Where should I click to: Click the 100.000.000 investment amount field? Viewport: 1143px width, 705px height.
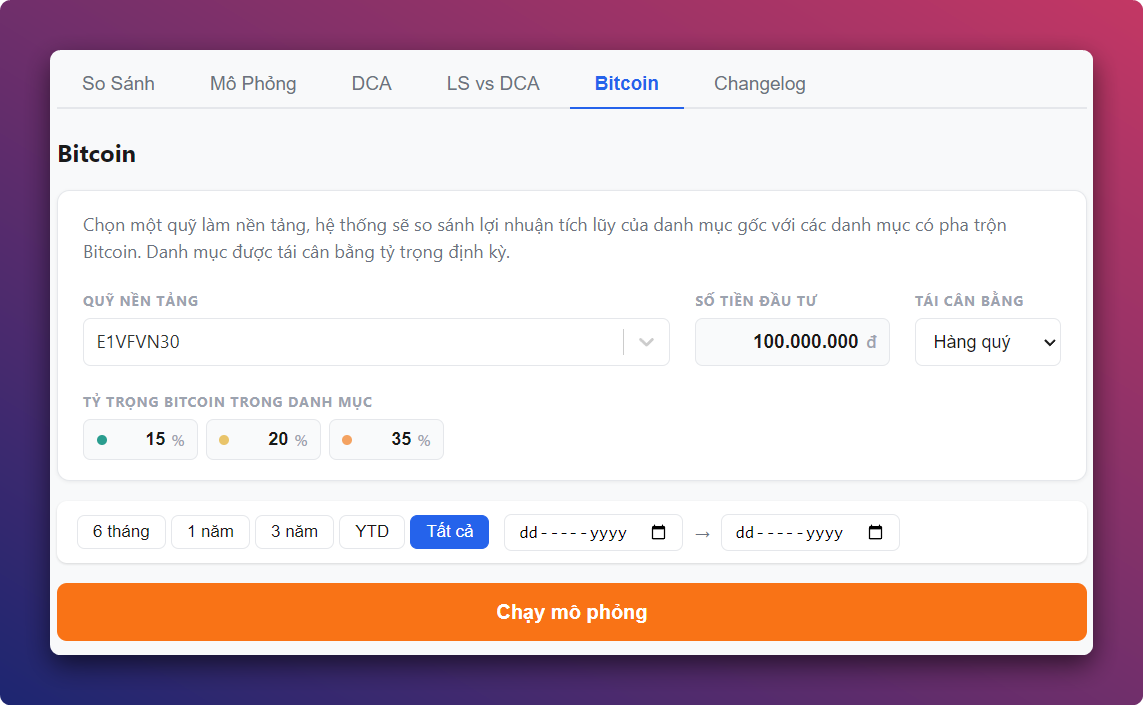point(792,342)
